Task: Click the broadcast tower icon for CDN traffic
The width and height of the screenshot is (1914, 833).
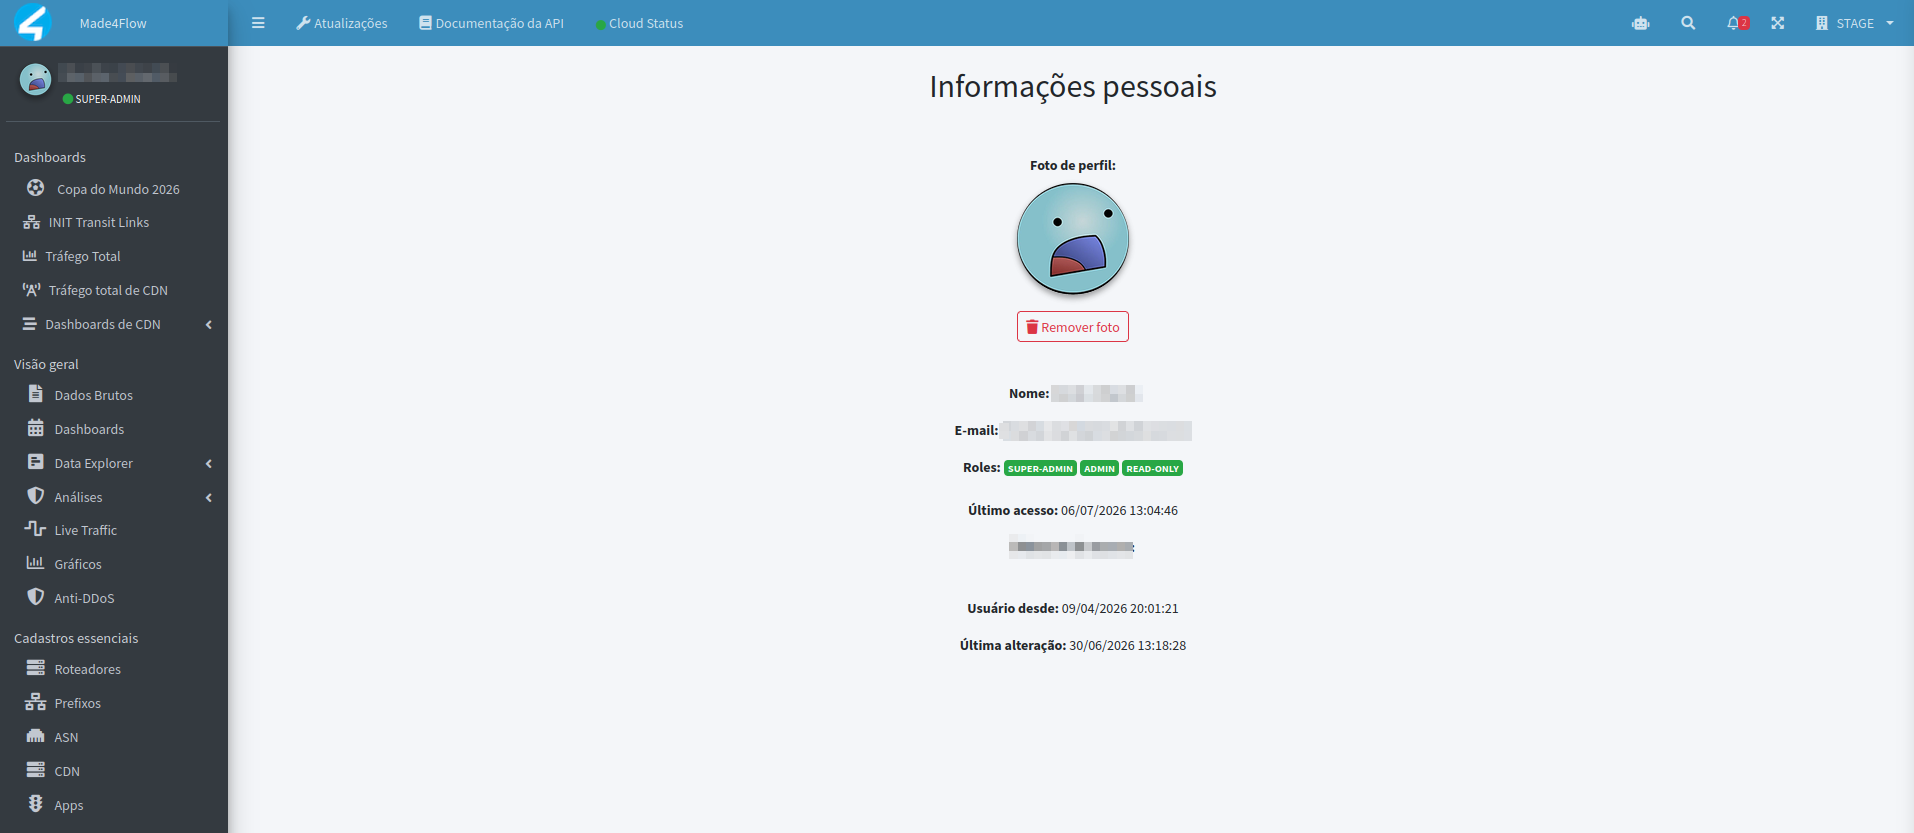Action: [32, 290]
